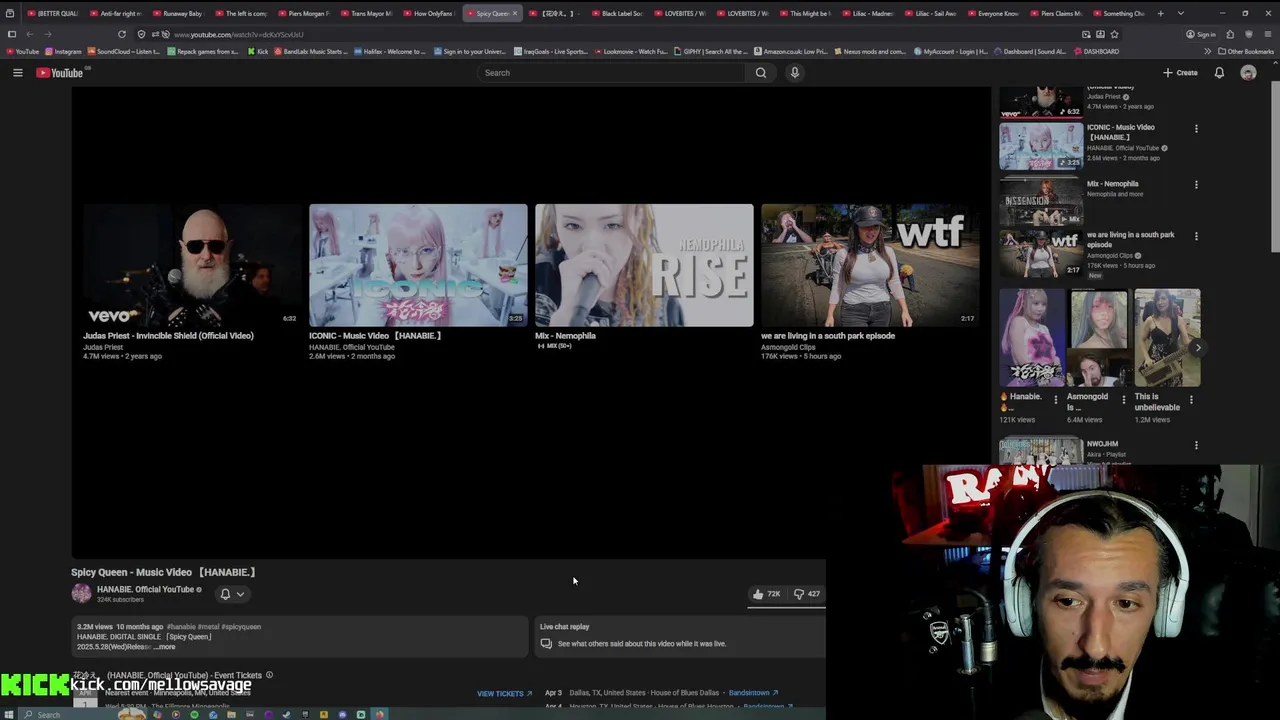Image resolution: width=1280 pixels, height=720 pixels.
Task: Open sidebar Mix - Nemophila thumbnail
Action: (1041, 200)
